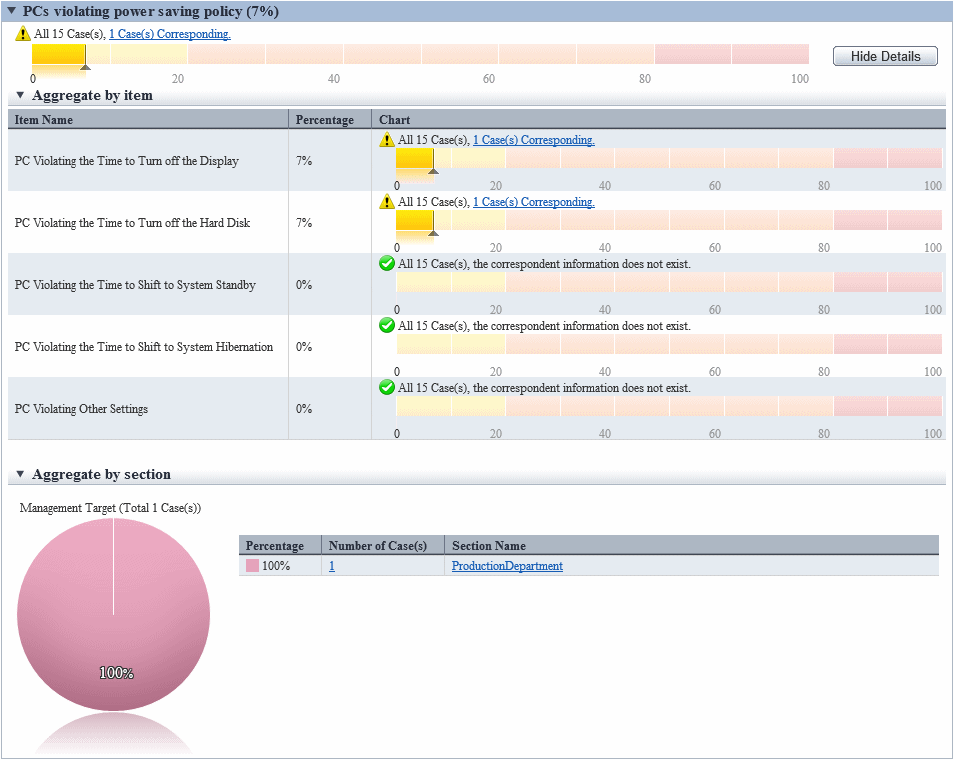
Task: Collapse the PCs violating power saving policy section
Action: 11,11
